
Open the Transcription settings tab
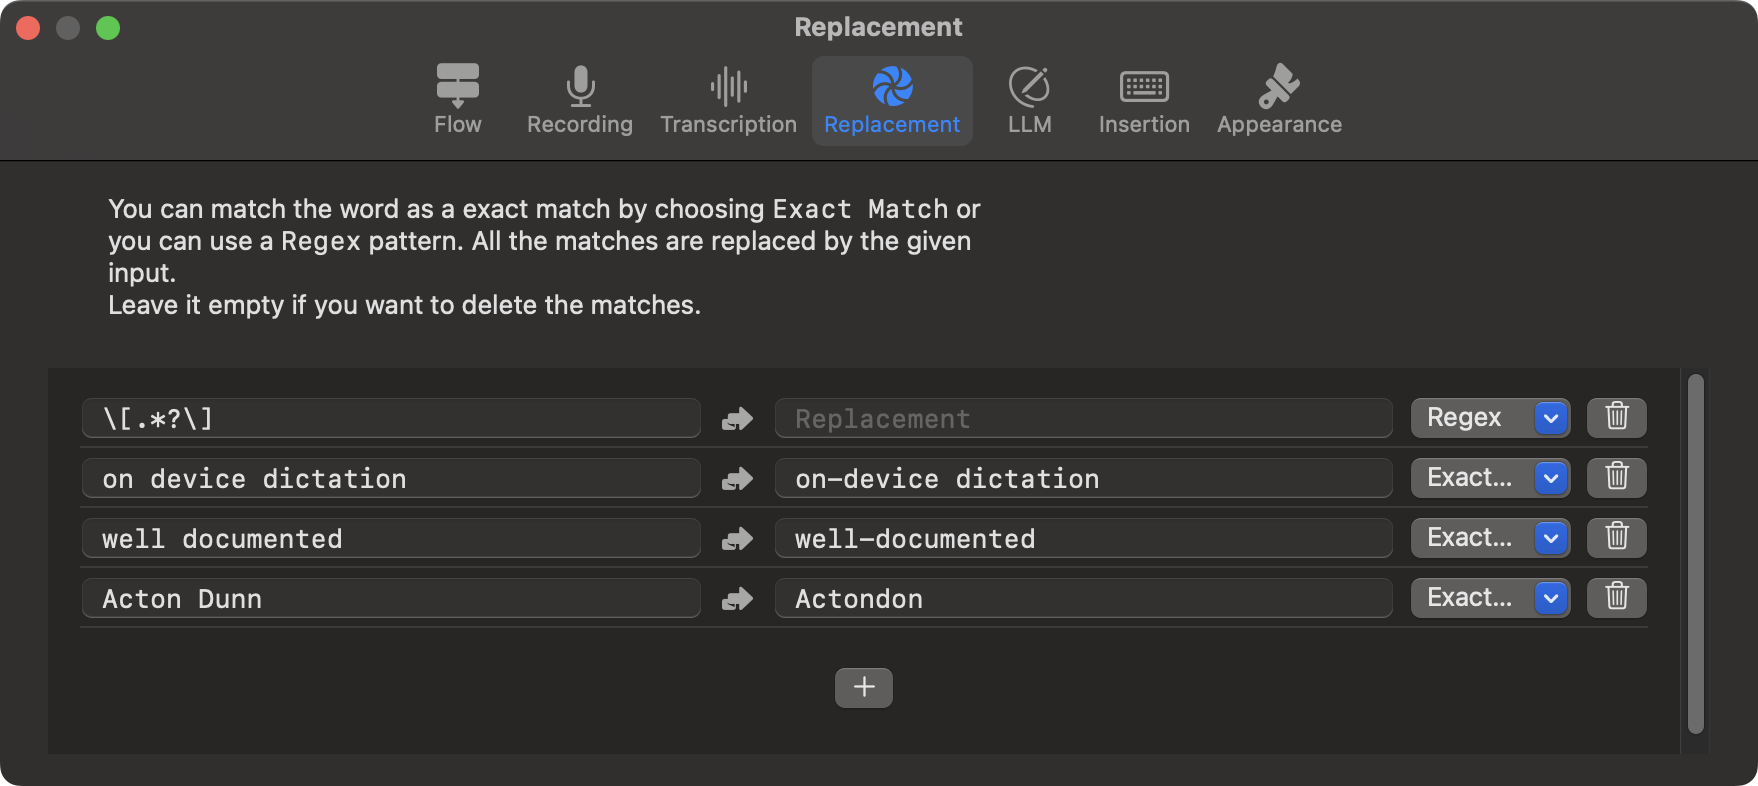(728, 100)
